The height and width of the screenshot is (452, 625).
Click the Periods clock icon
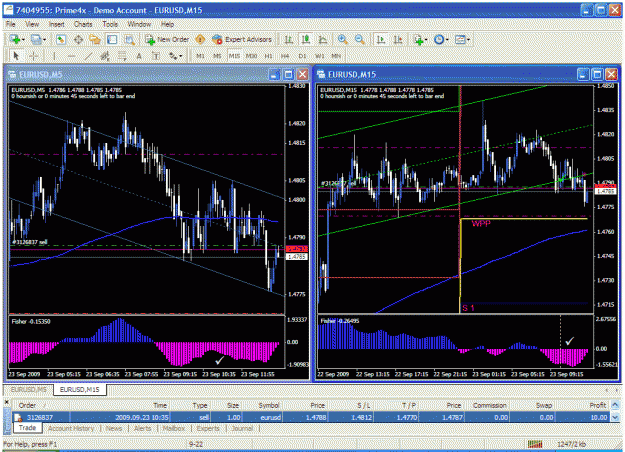(x=438, y=39)
